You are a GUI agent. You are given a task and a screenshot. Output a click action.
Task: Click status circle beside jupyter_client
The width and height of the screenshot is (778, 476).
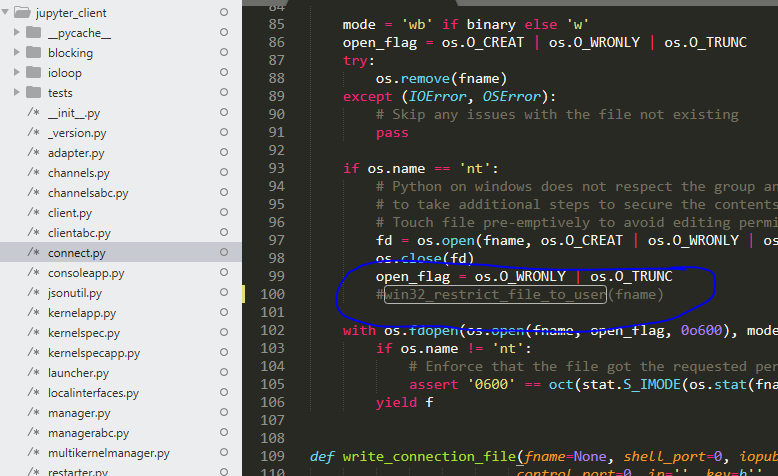[x=224, y=12]
